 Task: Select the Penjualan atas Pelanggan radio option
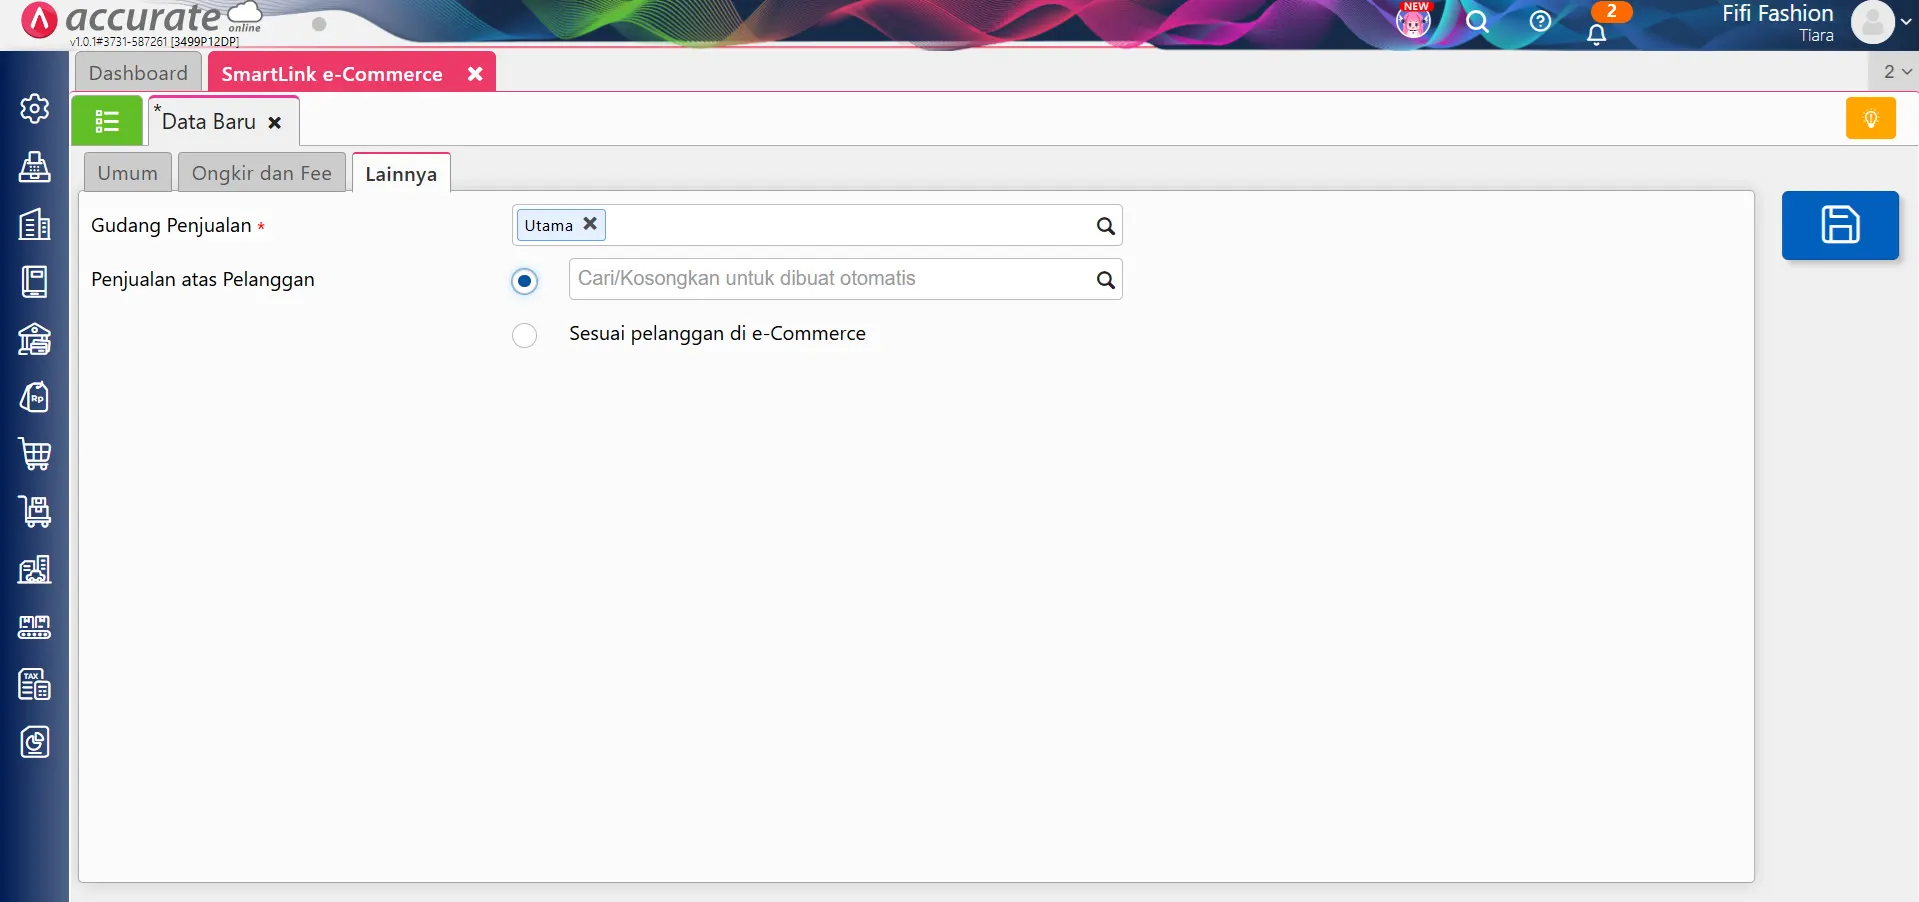524,281
